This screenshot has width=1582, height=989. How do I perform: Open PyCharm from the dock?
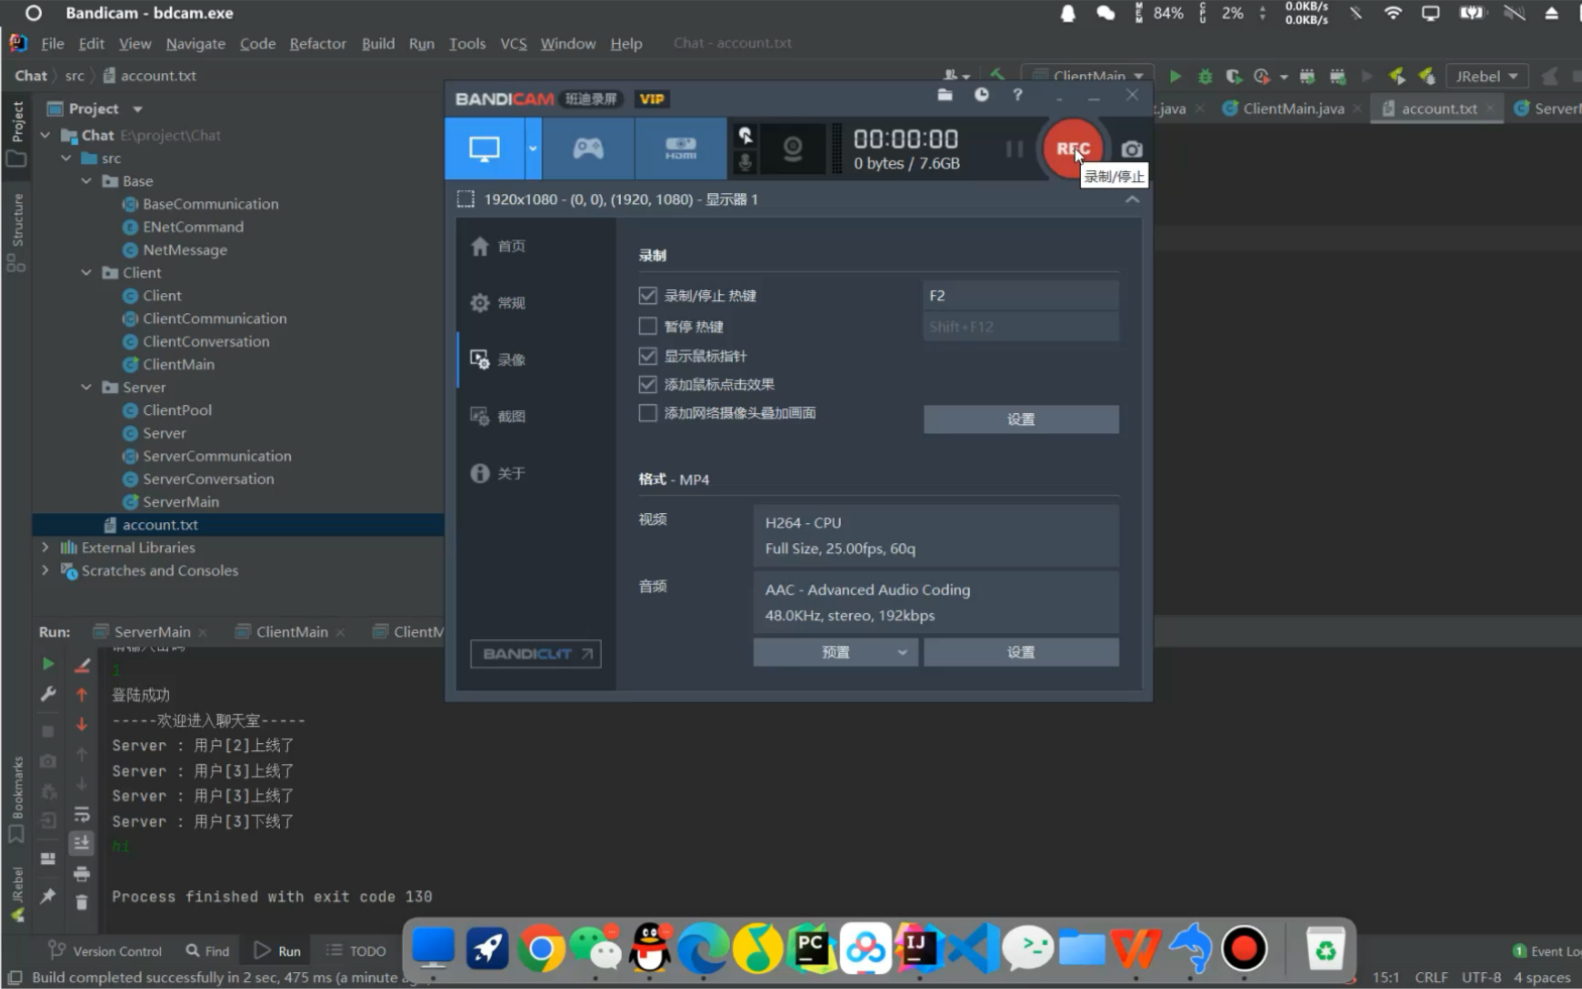click(x=812, y=948)
